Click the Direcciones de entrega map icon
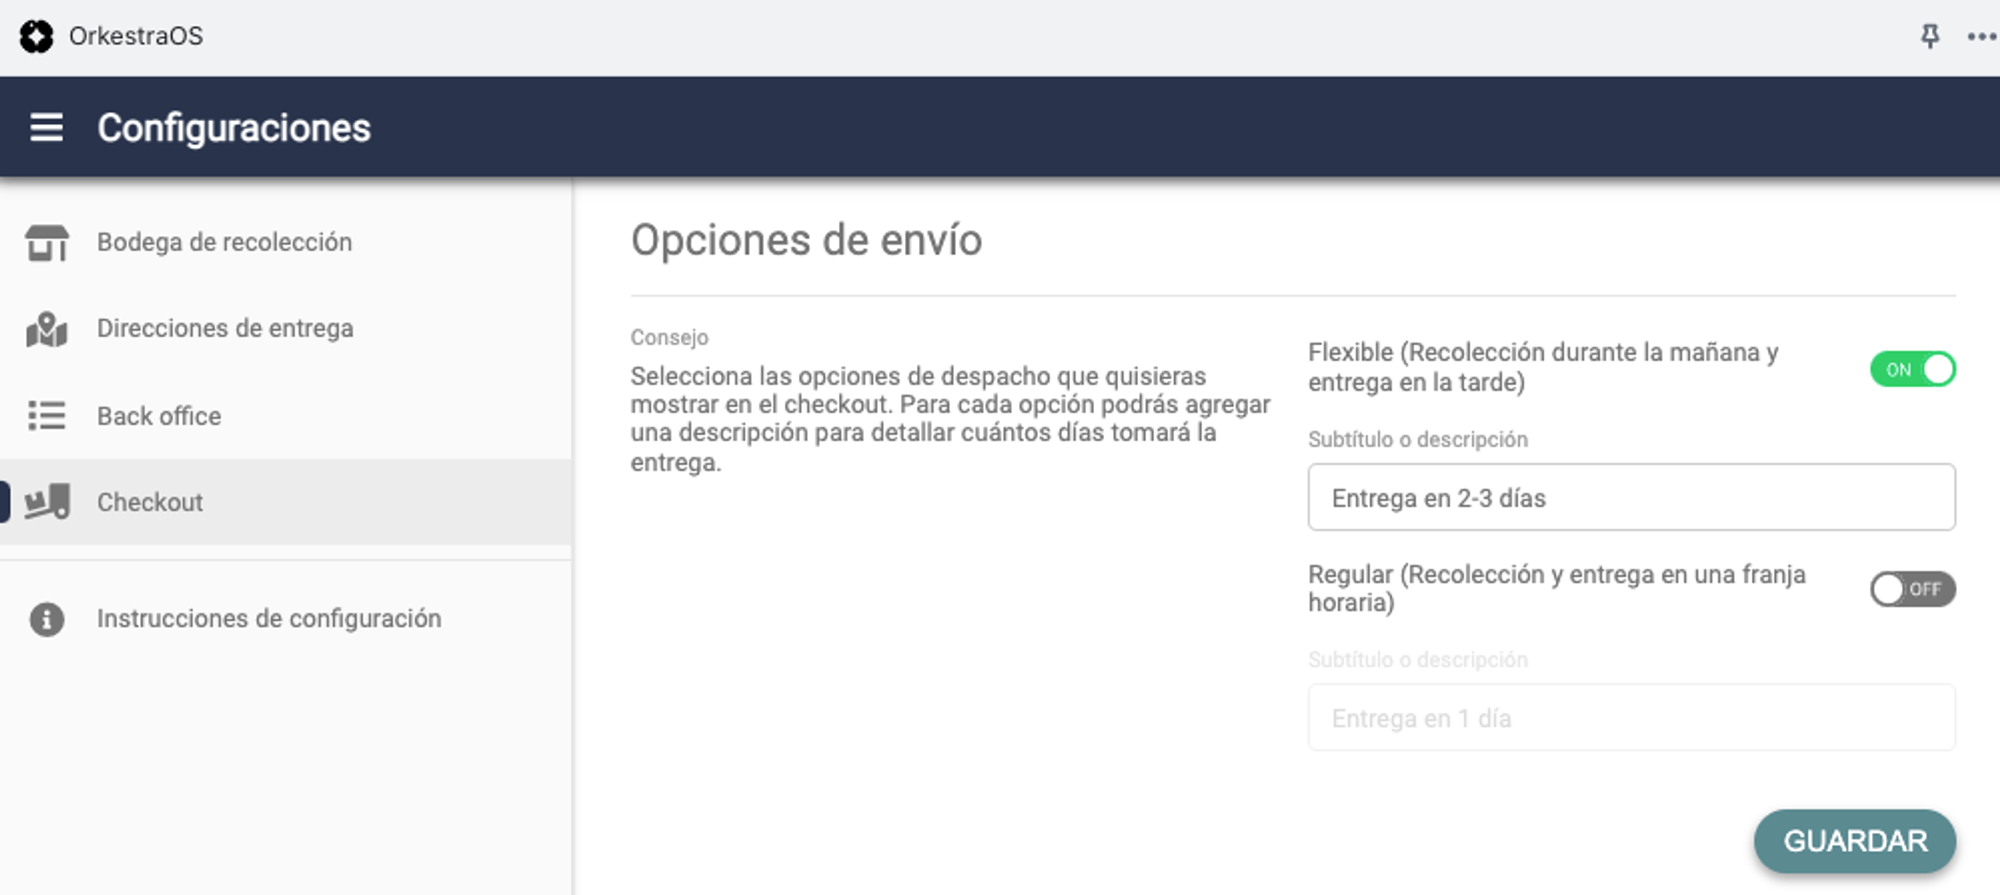2000x895 pixels. click(46, 329)
